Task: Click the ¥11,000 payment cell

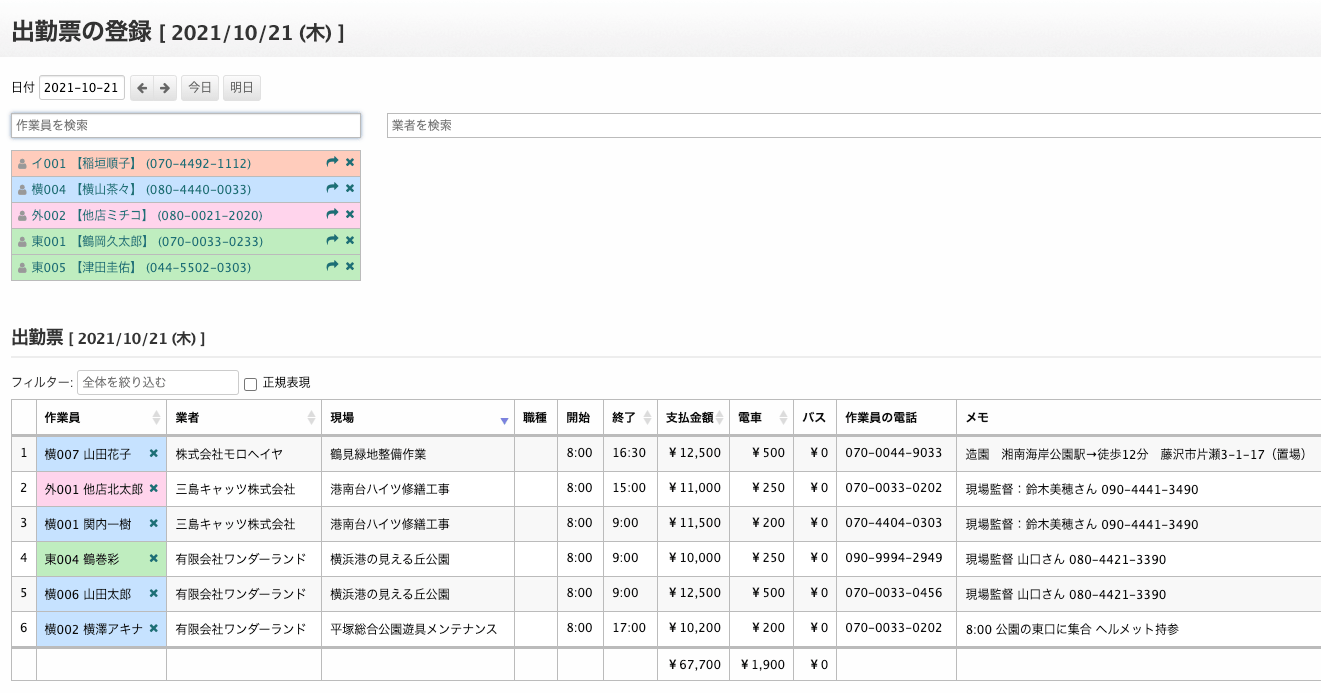Action: [x=694, y=489]
